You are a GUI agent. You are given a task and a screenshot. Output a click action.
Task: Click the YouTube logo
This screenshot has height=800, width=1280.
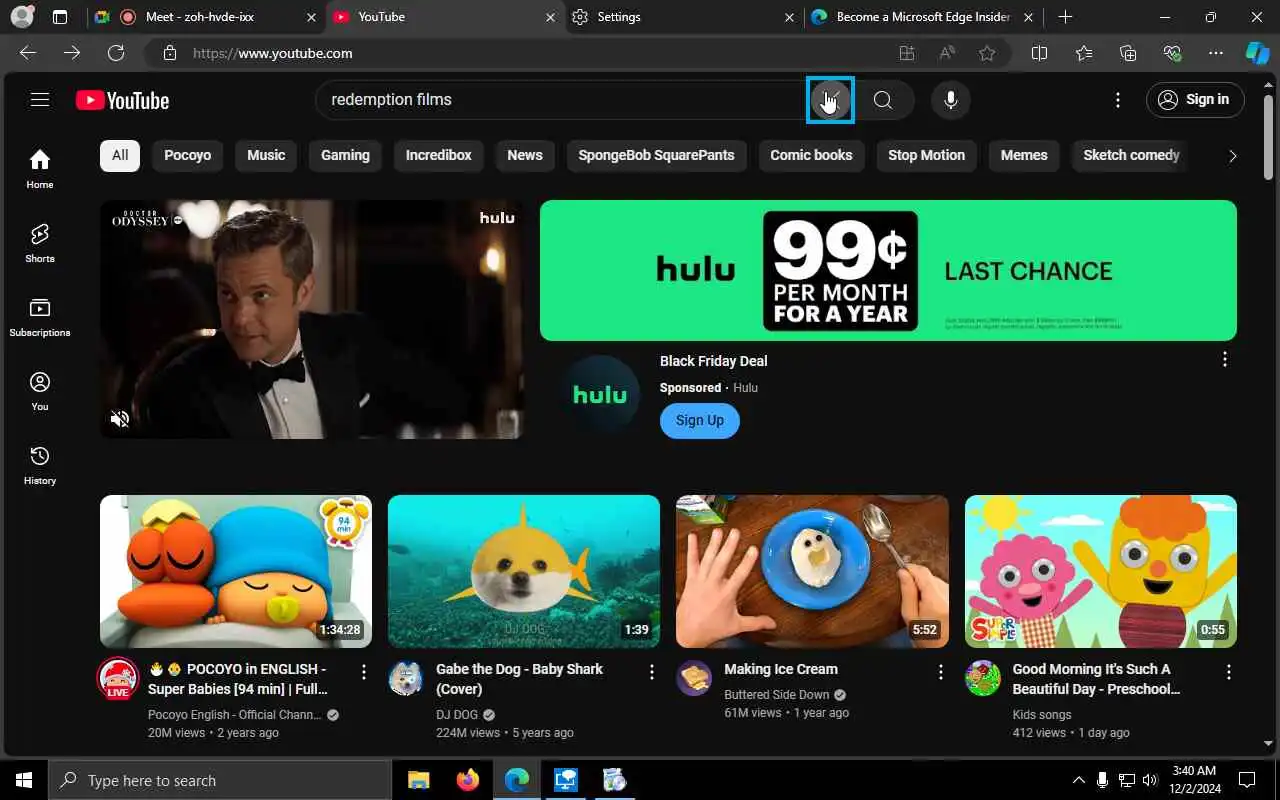122,100
